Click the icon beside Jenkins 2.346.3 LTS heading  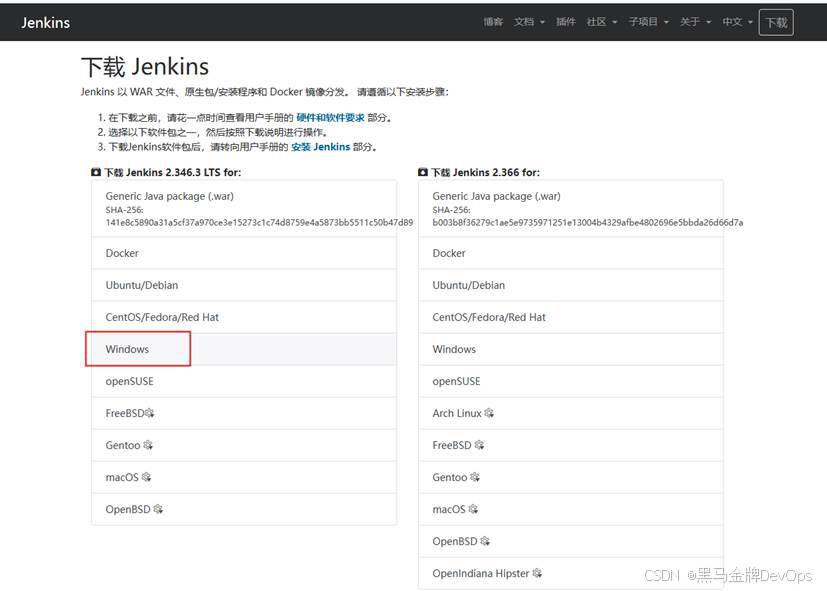pos(96,172)
